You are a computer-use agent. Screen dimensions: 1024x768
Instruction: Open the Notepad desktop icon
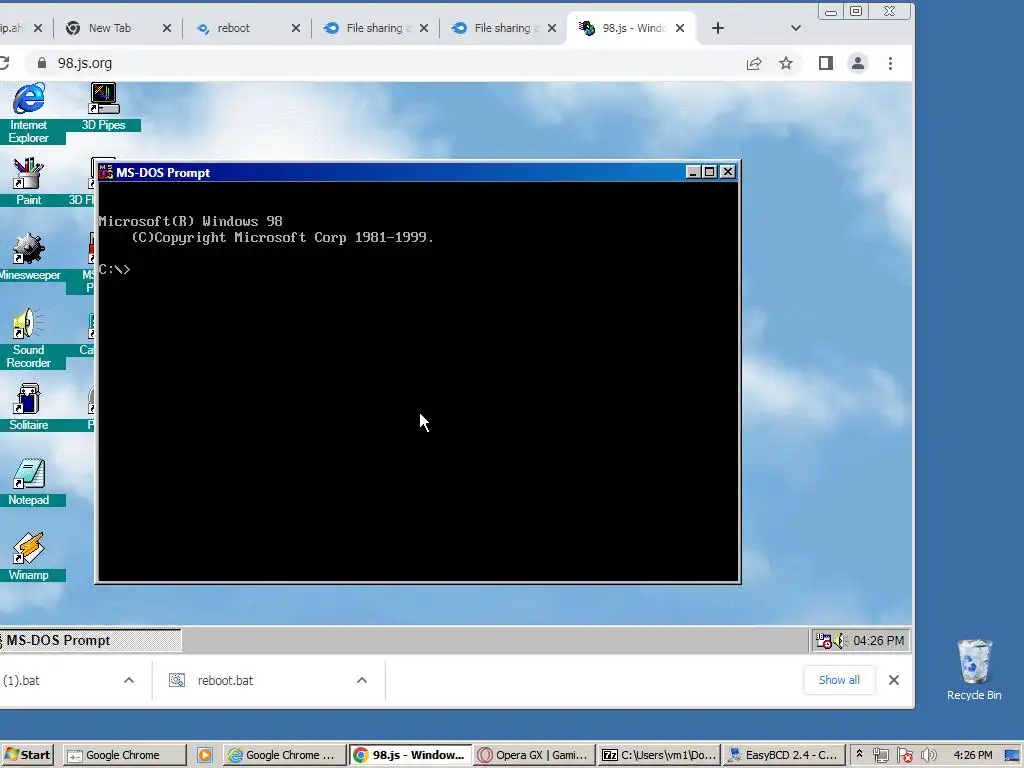(x=28, y=482)
